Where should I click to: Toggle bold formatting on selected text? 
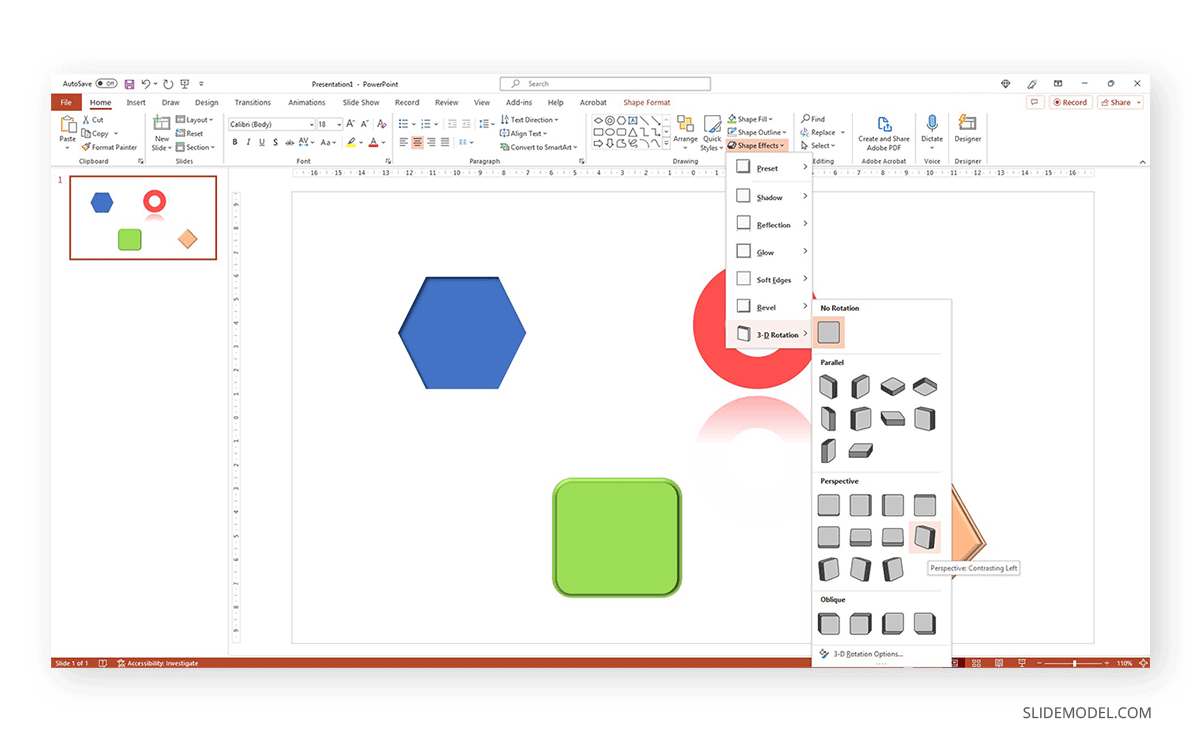[x=235, y=142]
